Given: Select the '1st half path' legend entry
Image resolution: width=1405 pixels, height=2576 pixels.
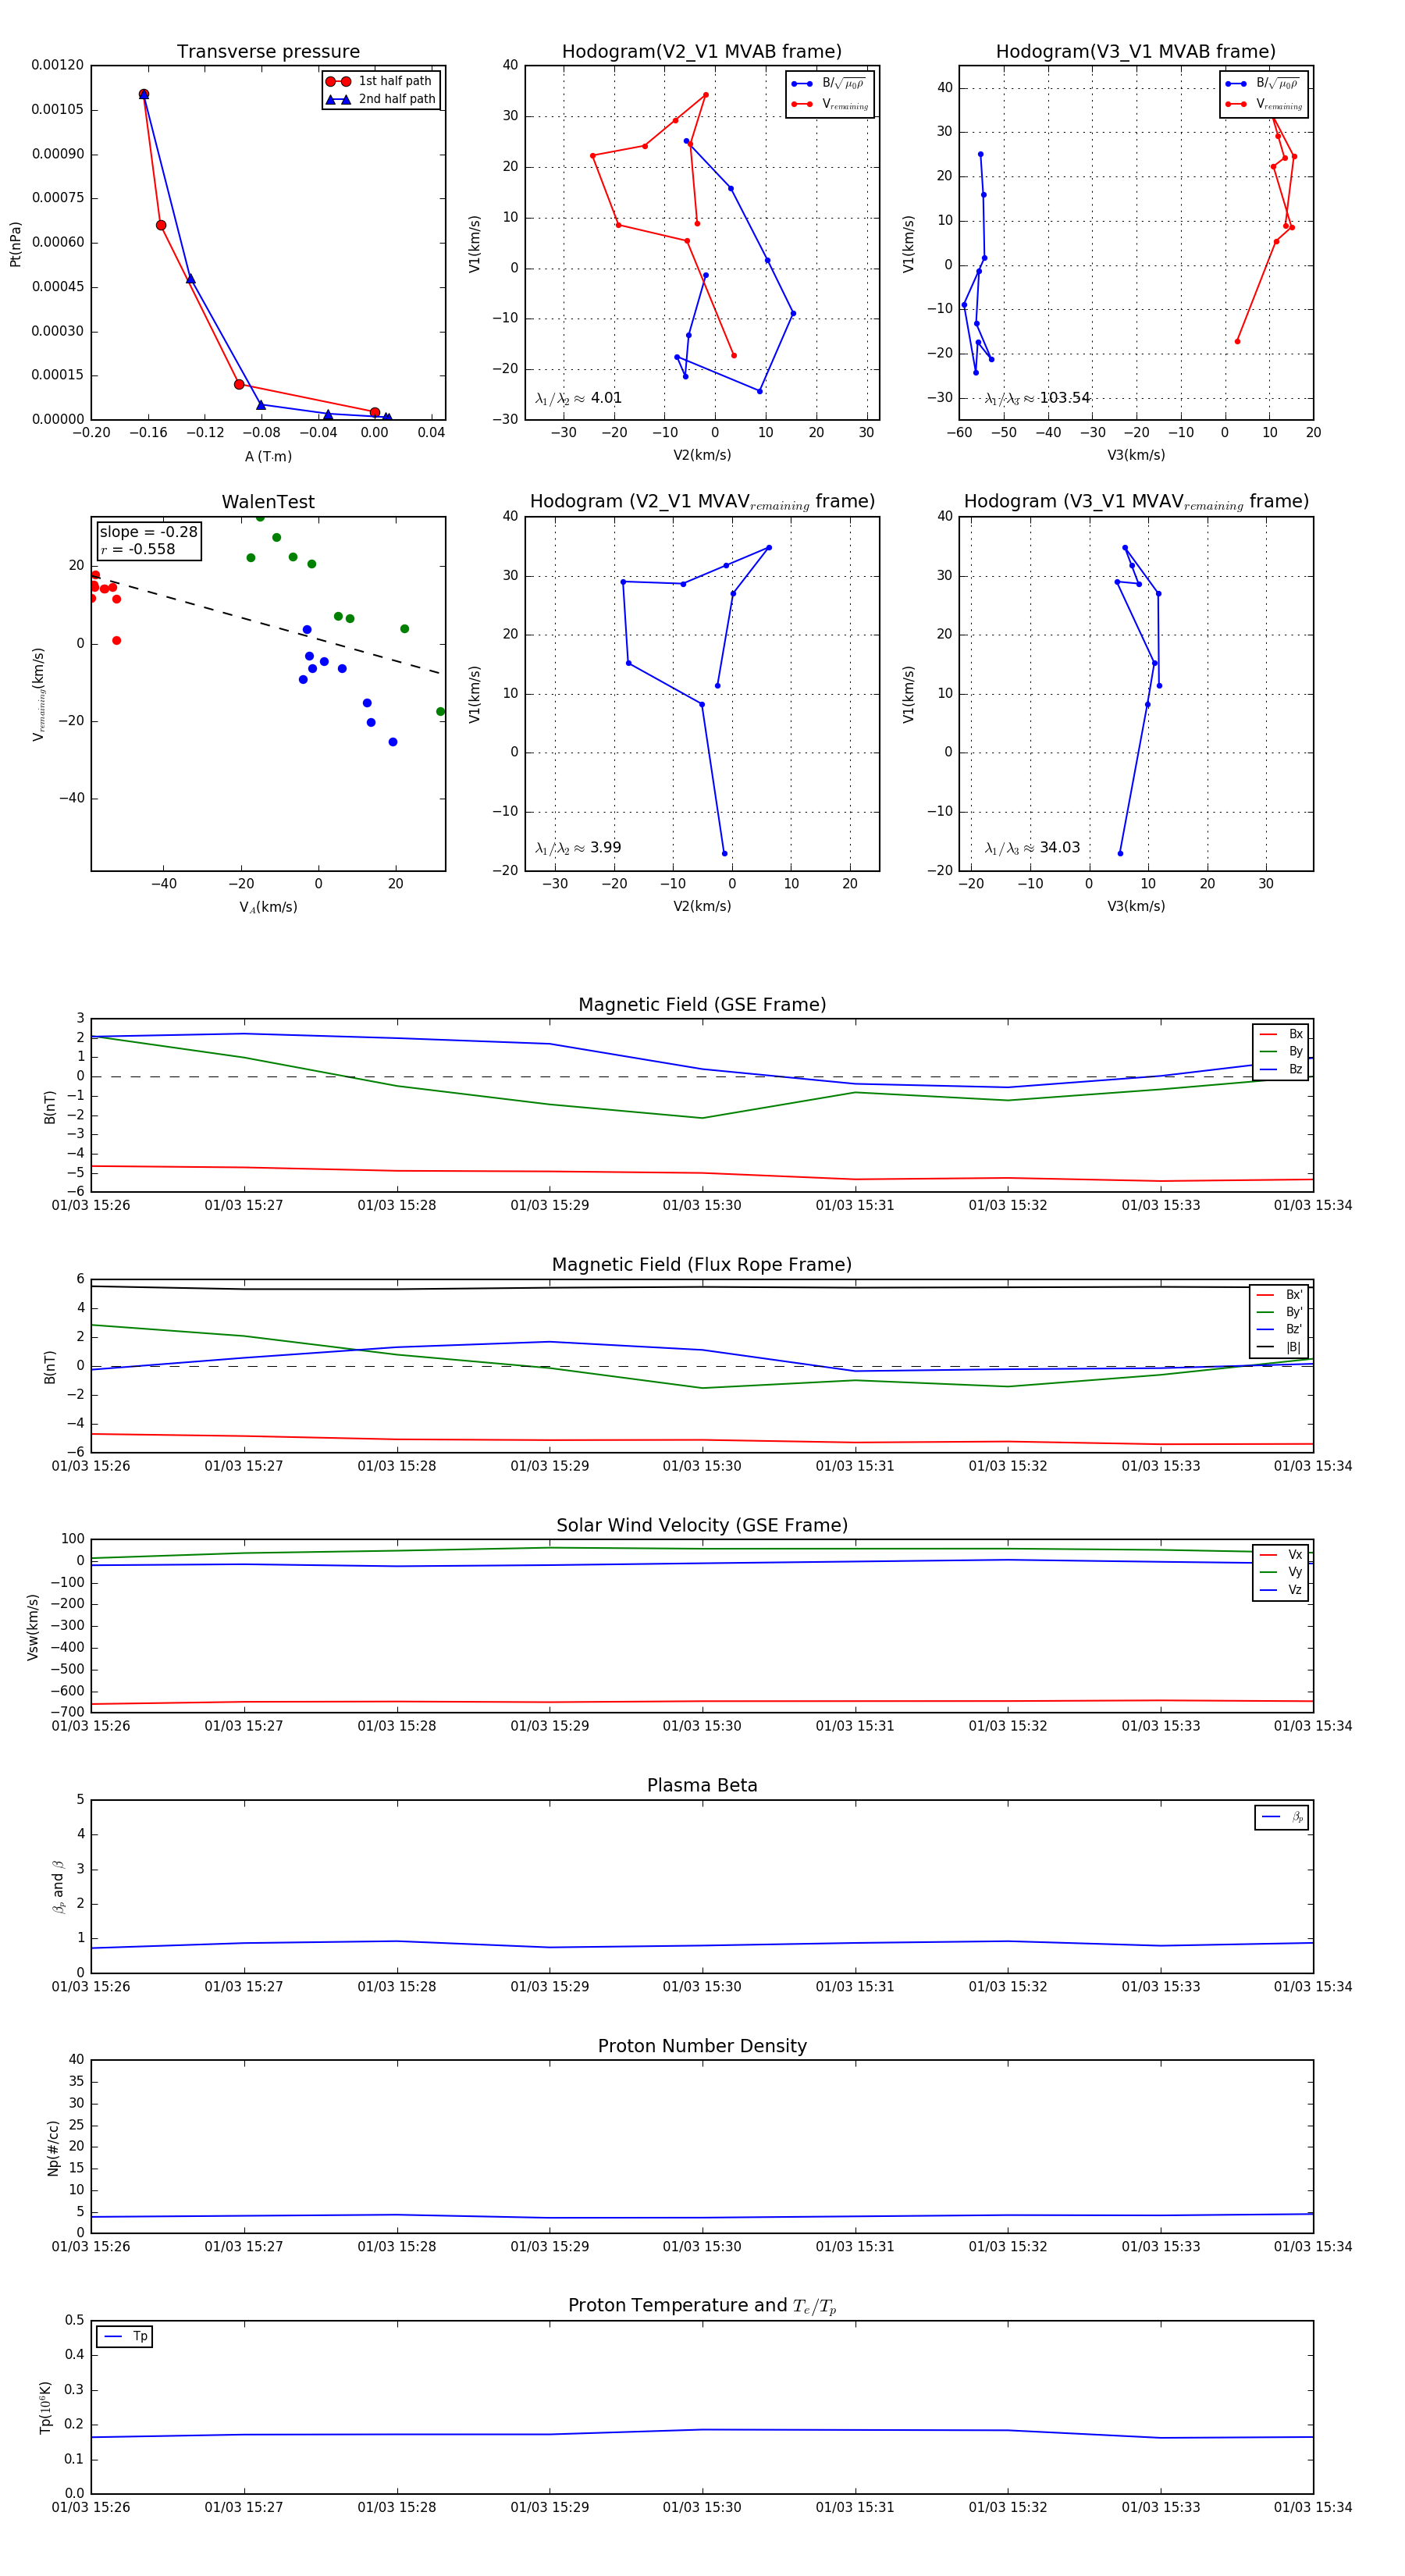Looking at the screenshot, I should click(x=380, y=81).
